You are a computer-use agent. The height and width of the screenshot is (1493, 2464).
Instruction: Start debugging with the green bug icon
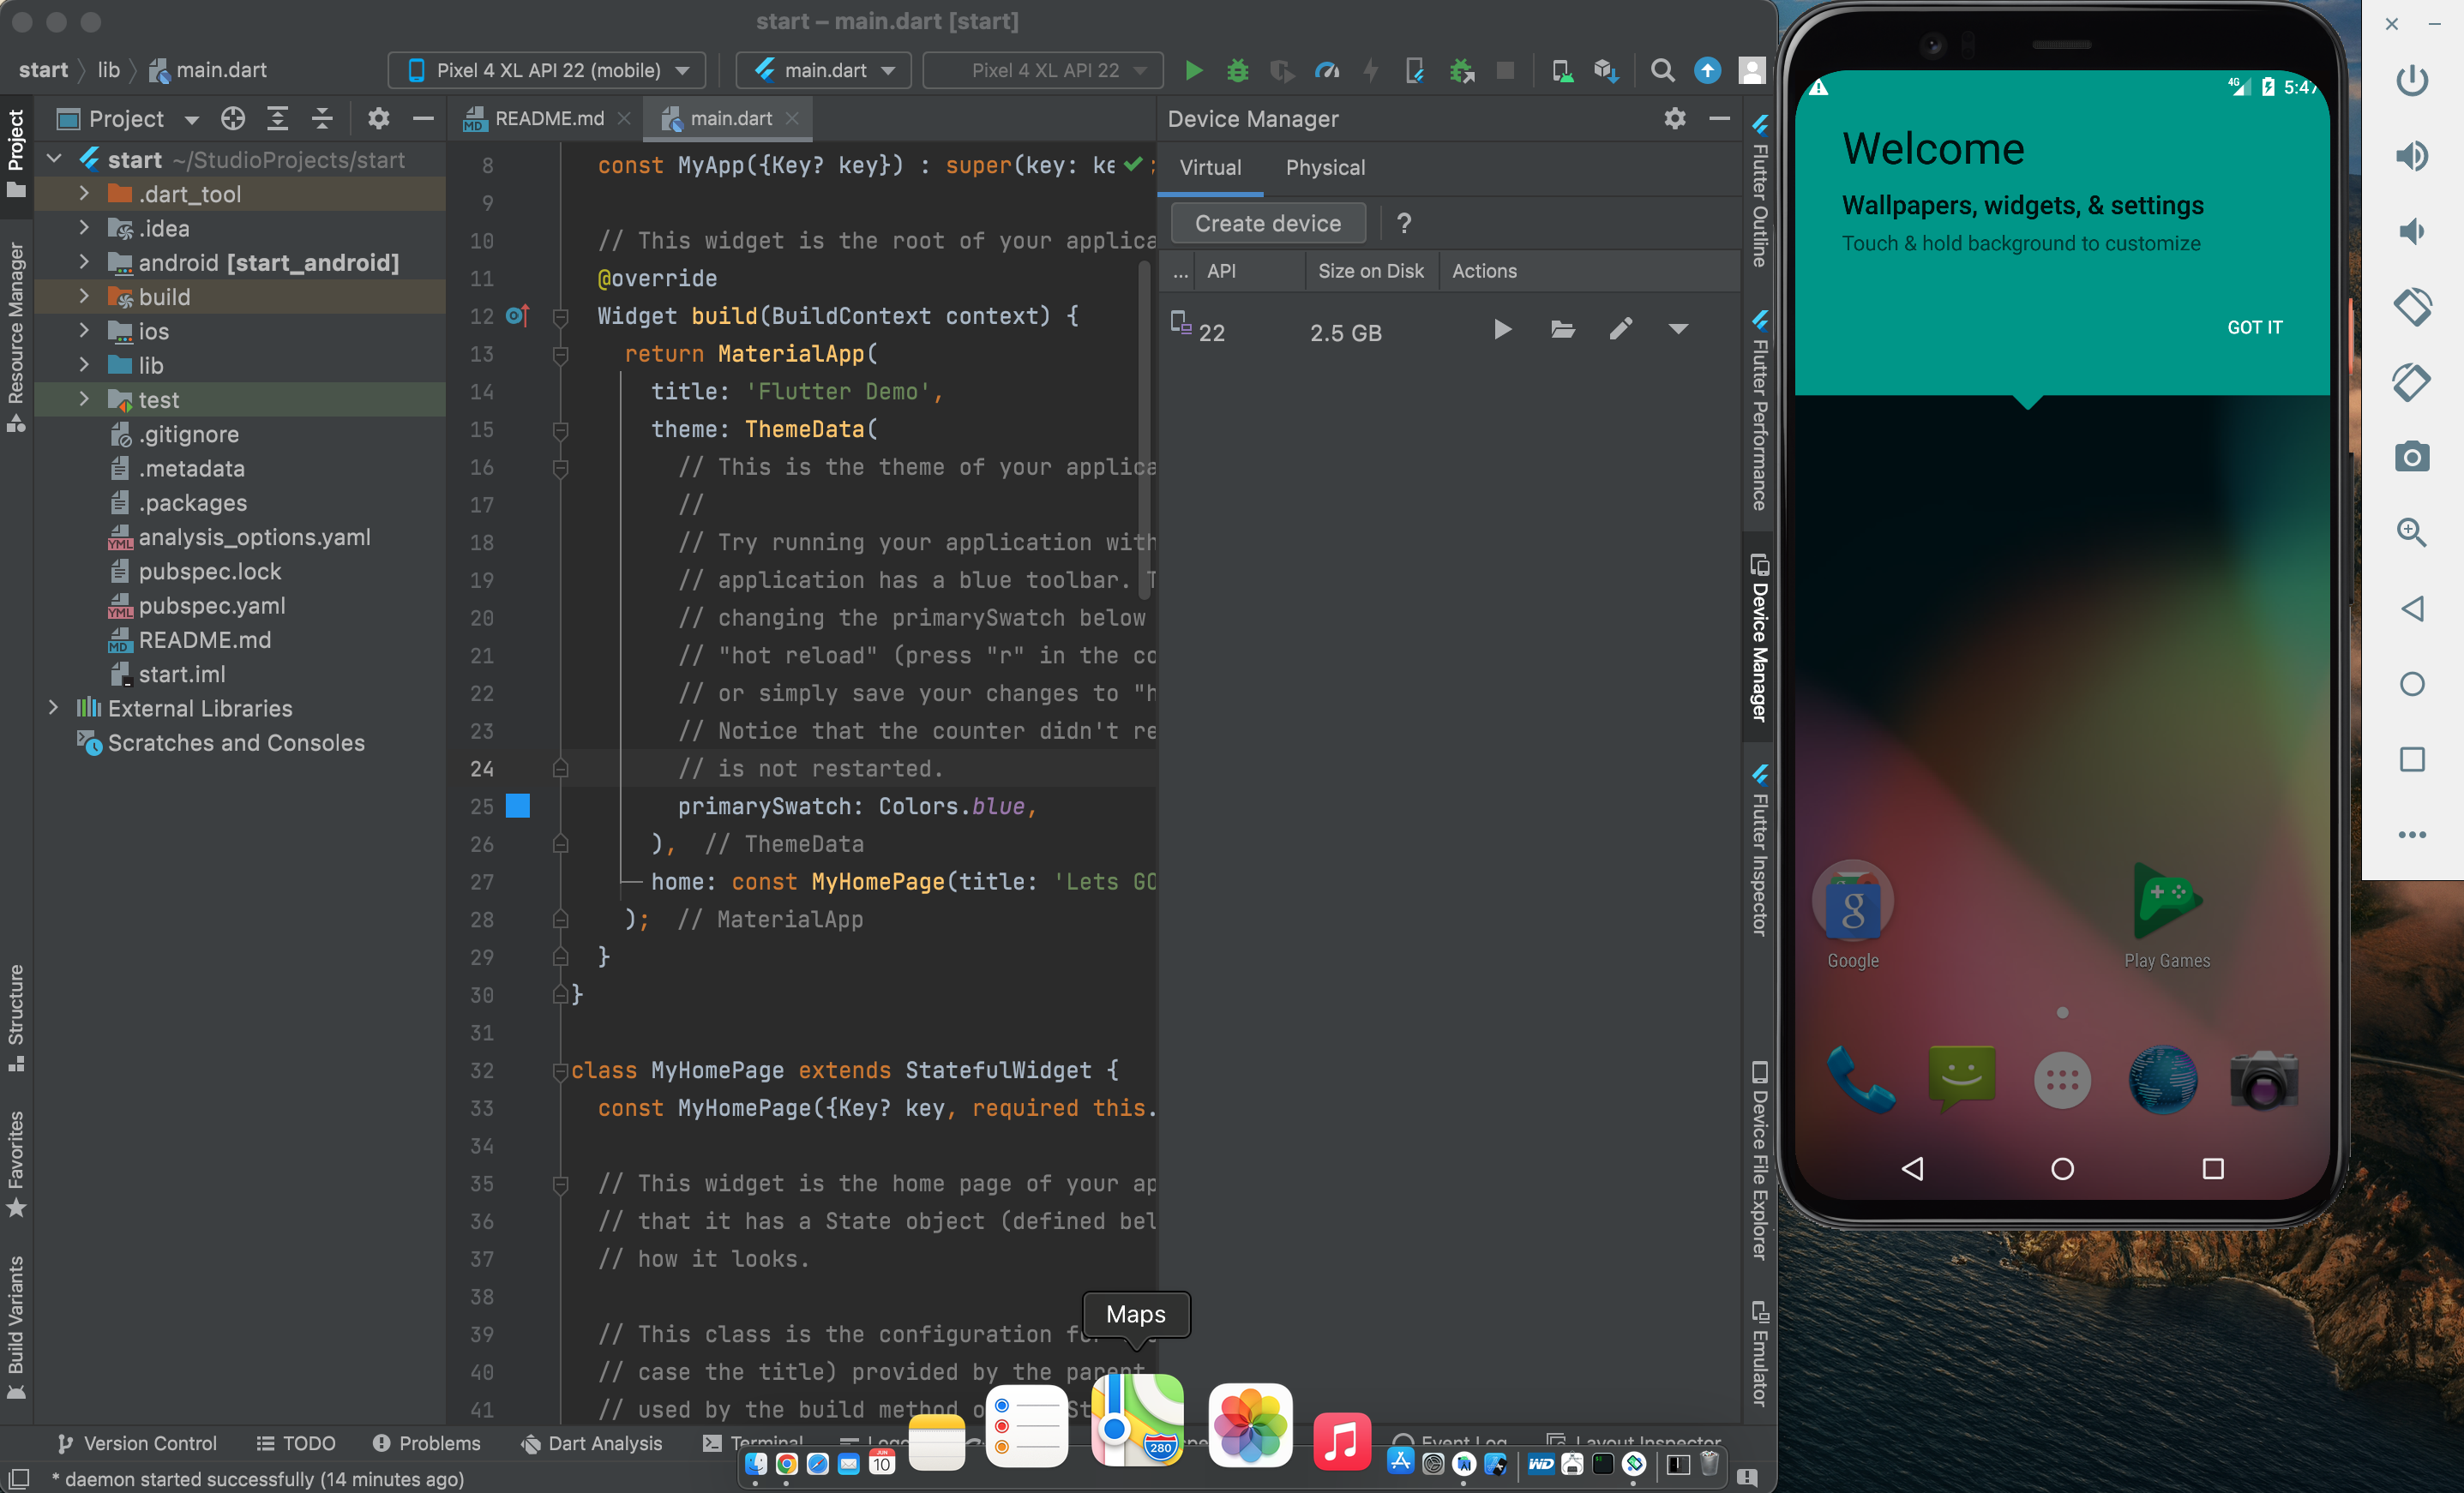click(x=1237, y=70)
